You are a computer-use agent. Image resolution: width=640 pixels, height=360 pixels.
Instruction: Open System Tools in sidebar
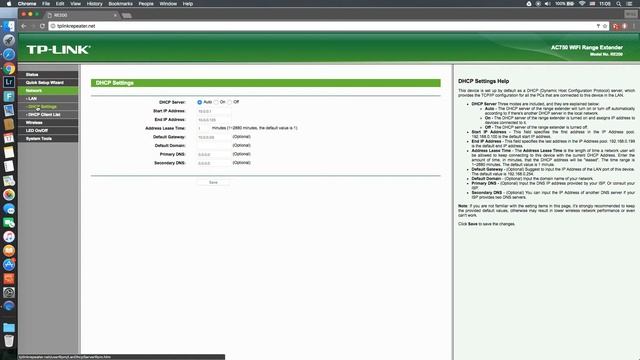[48, 139]
